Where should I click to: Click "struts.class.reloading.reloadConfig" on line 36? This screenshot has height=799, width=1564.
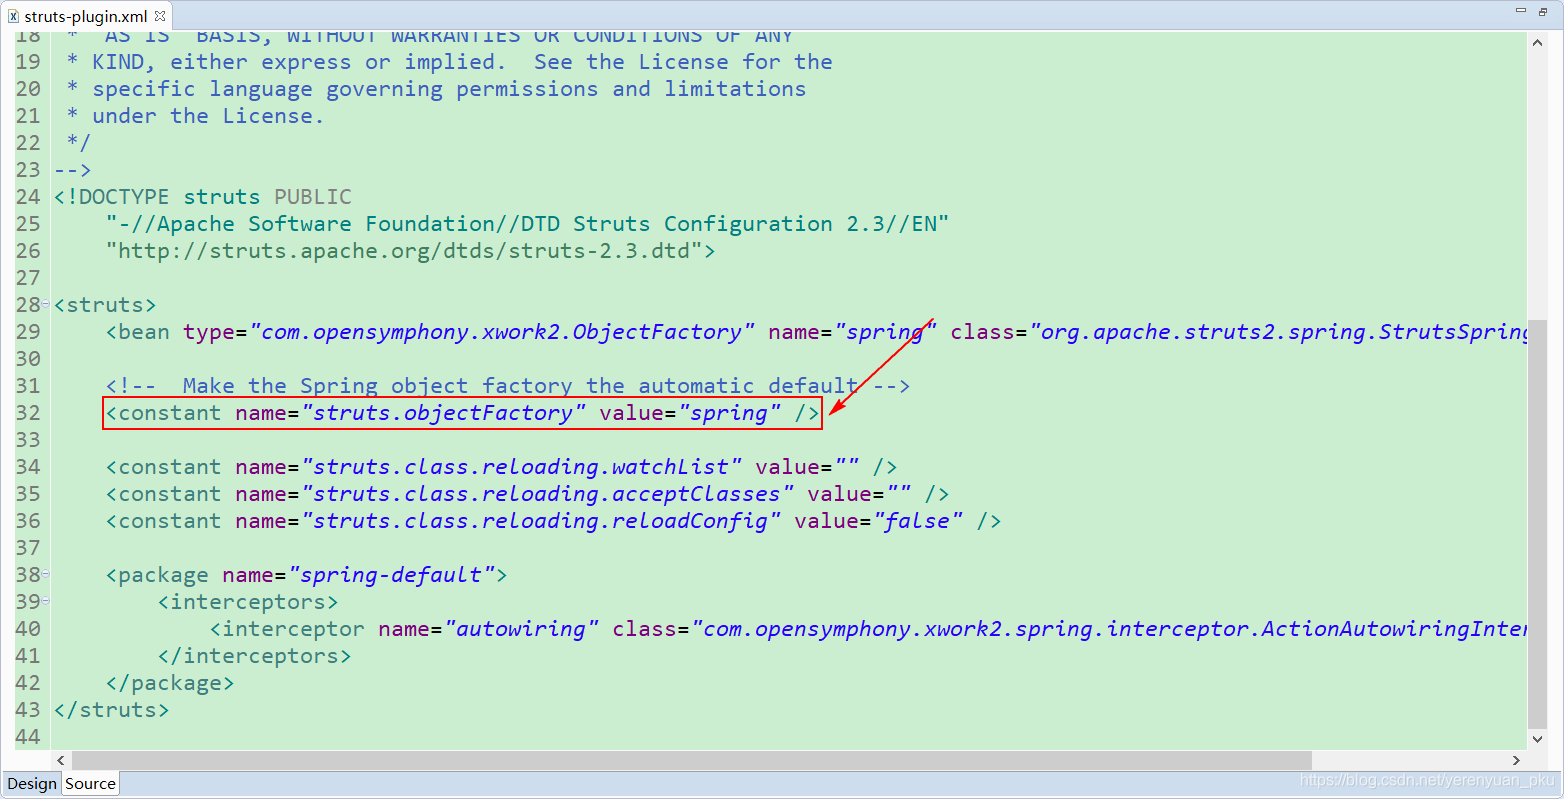pyautogui.click(x=541, y=521)
